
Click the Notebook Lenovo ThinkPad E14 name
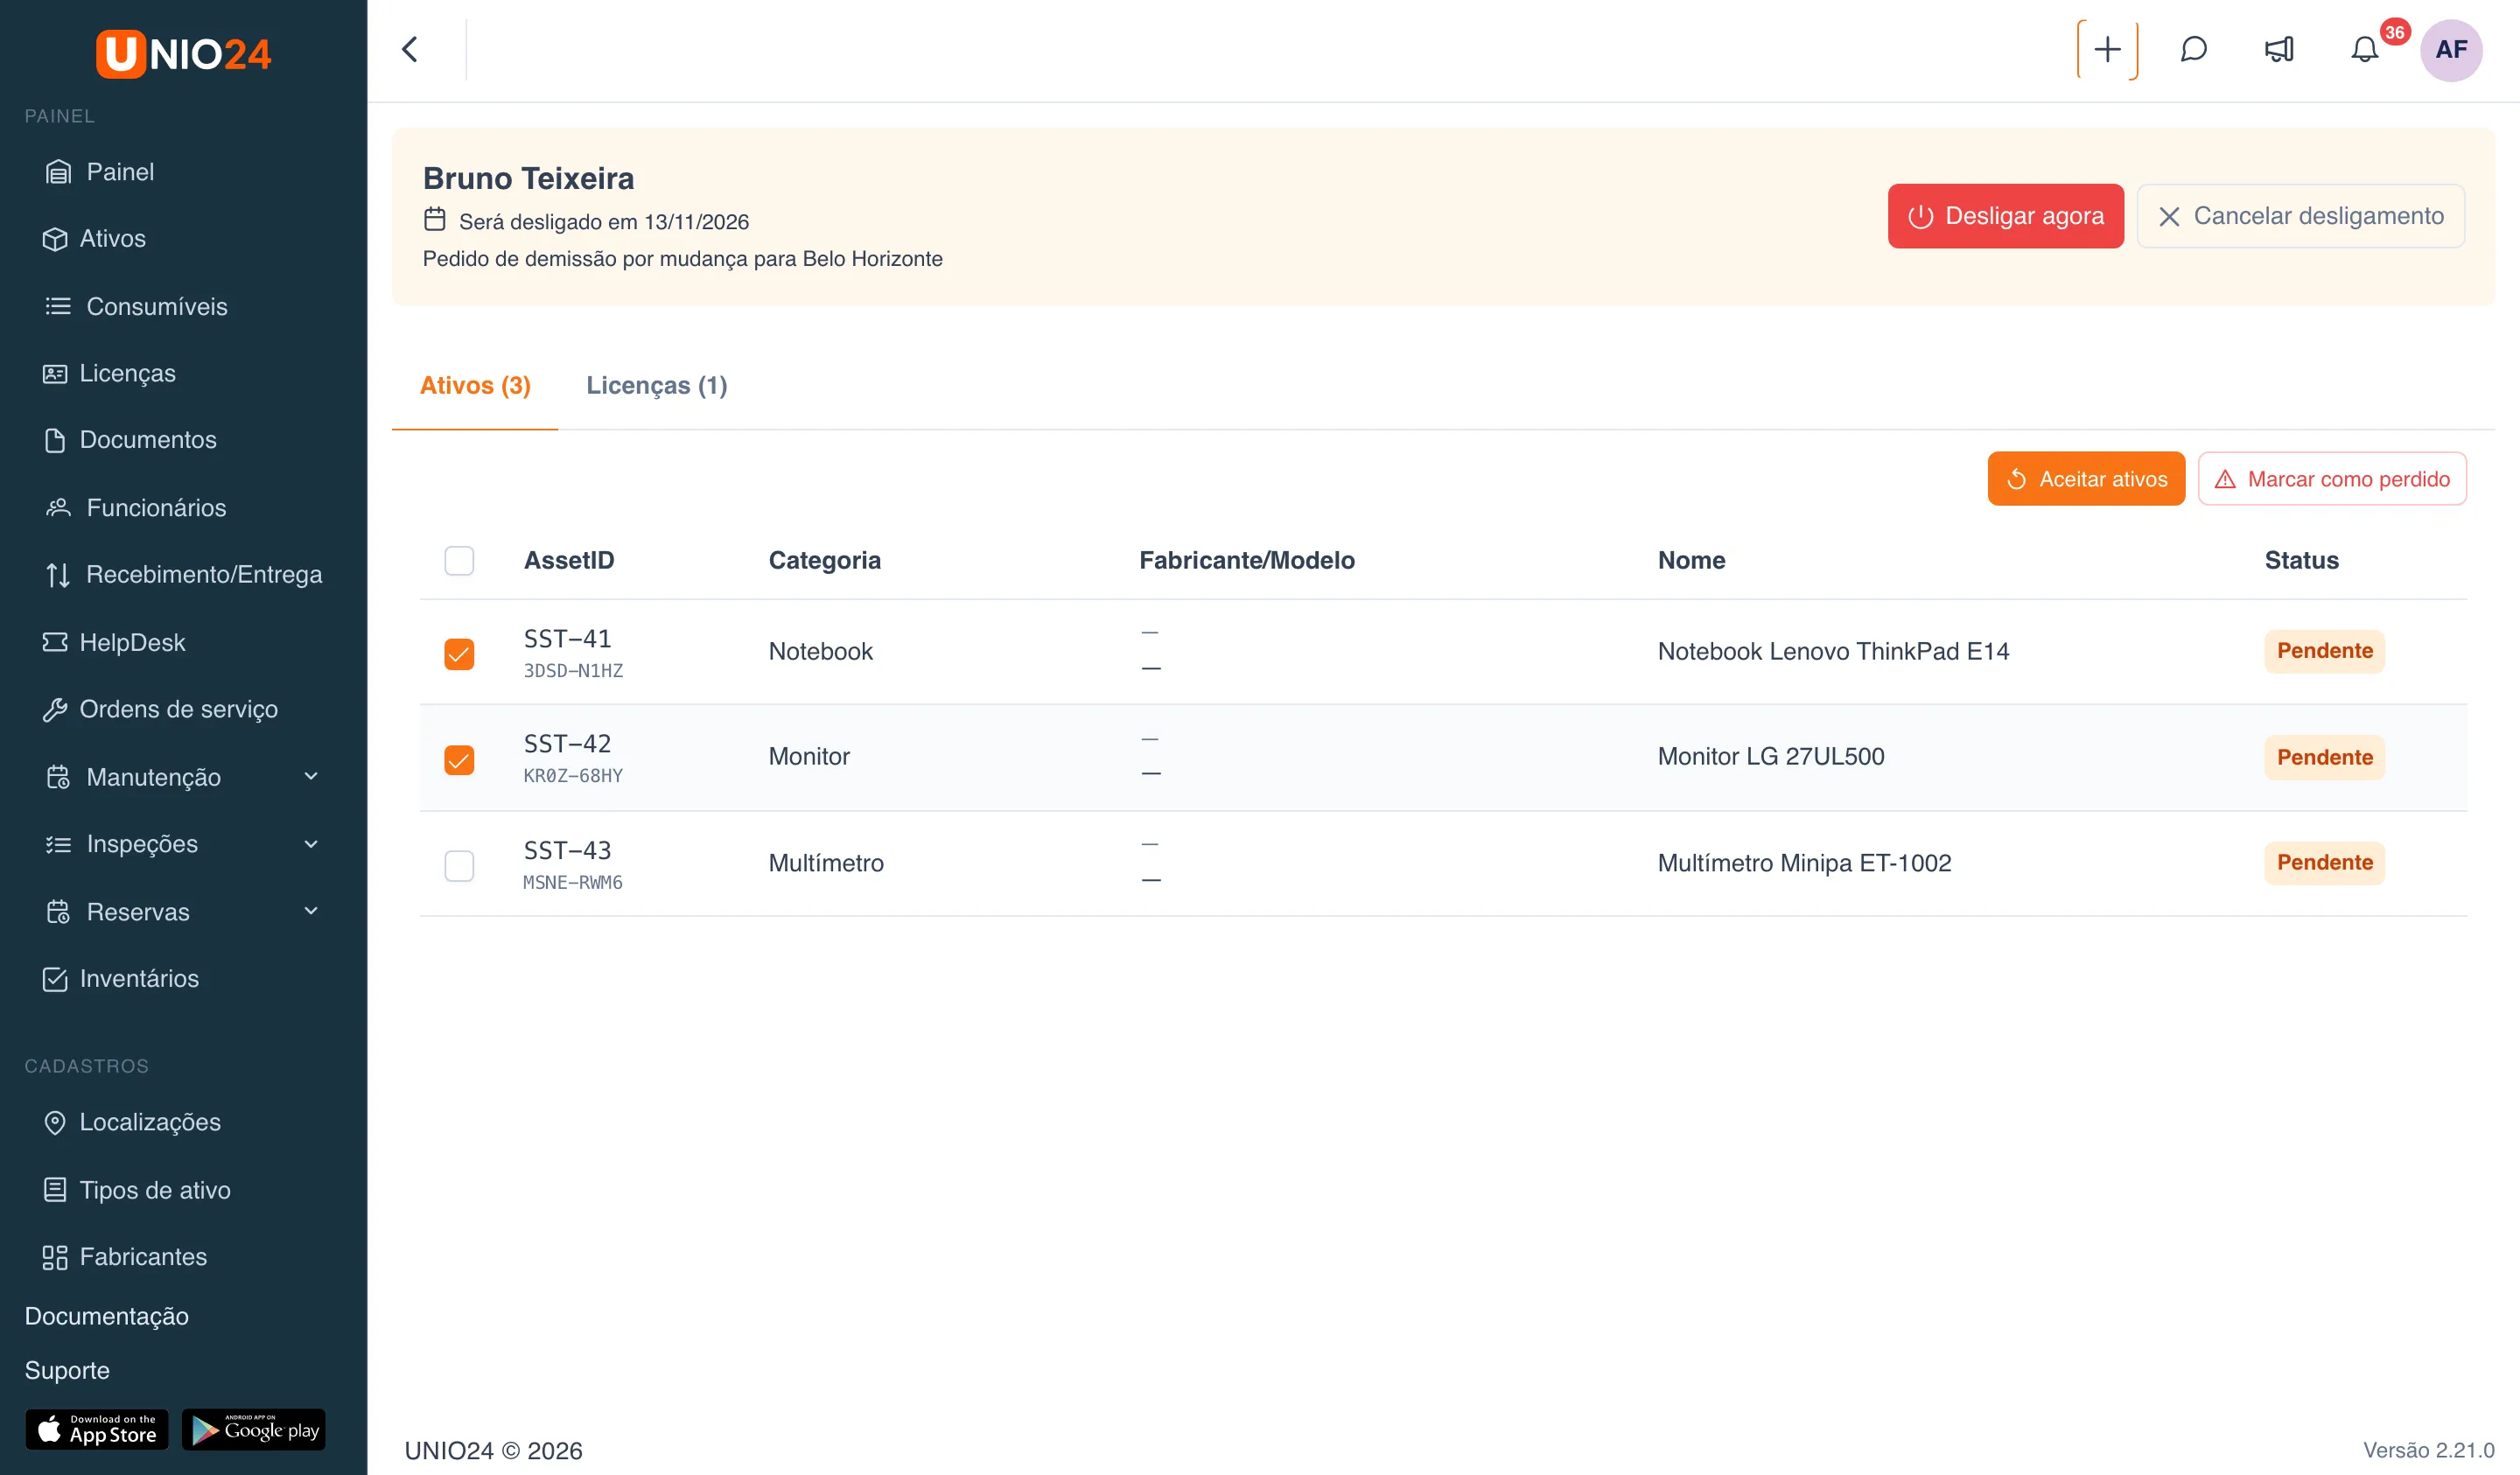[x=1833, y=651]
